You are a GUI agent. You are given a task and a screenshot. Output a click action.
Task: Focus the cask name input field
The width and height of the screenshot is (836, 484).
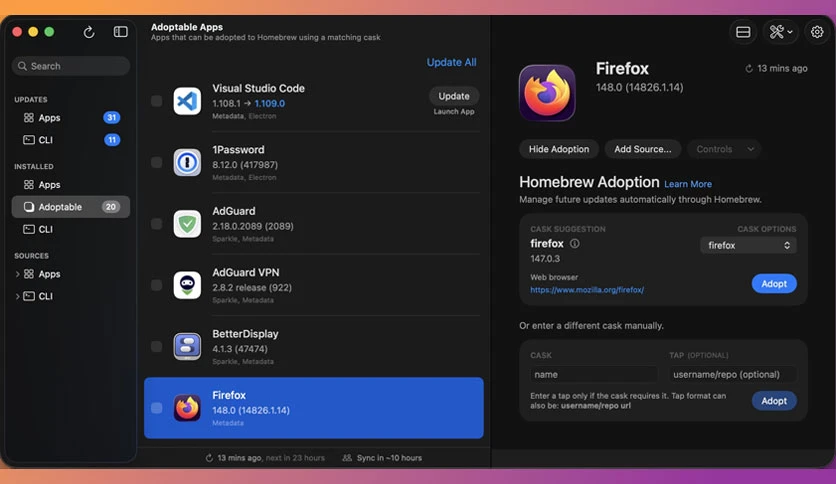pyautogui.click(x=593, y=374)
